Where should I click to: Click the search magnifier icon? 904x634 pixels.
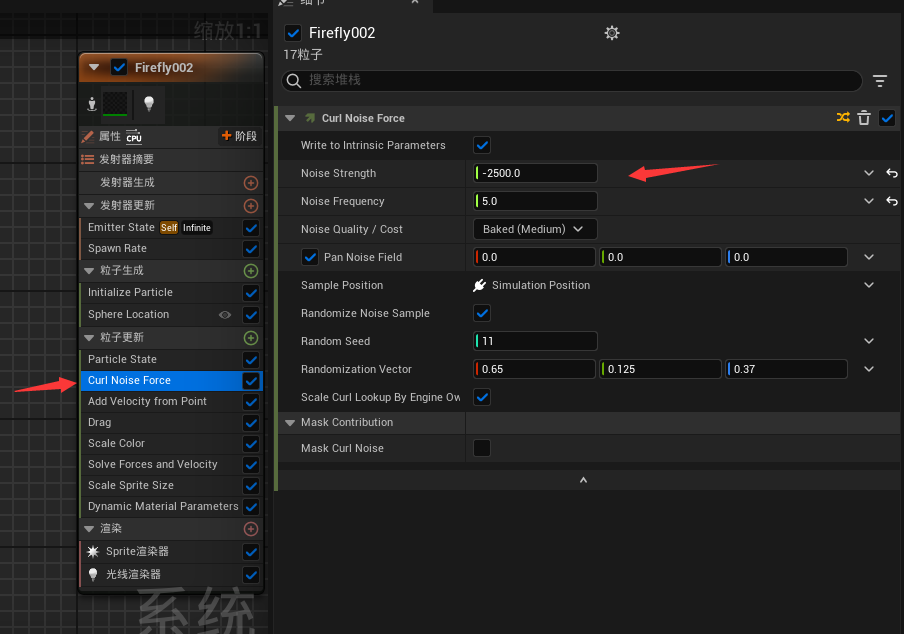click(x=294, y=81)
